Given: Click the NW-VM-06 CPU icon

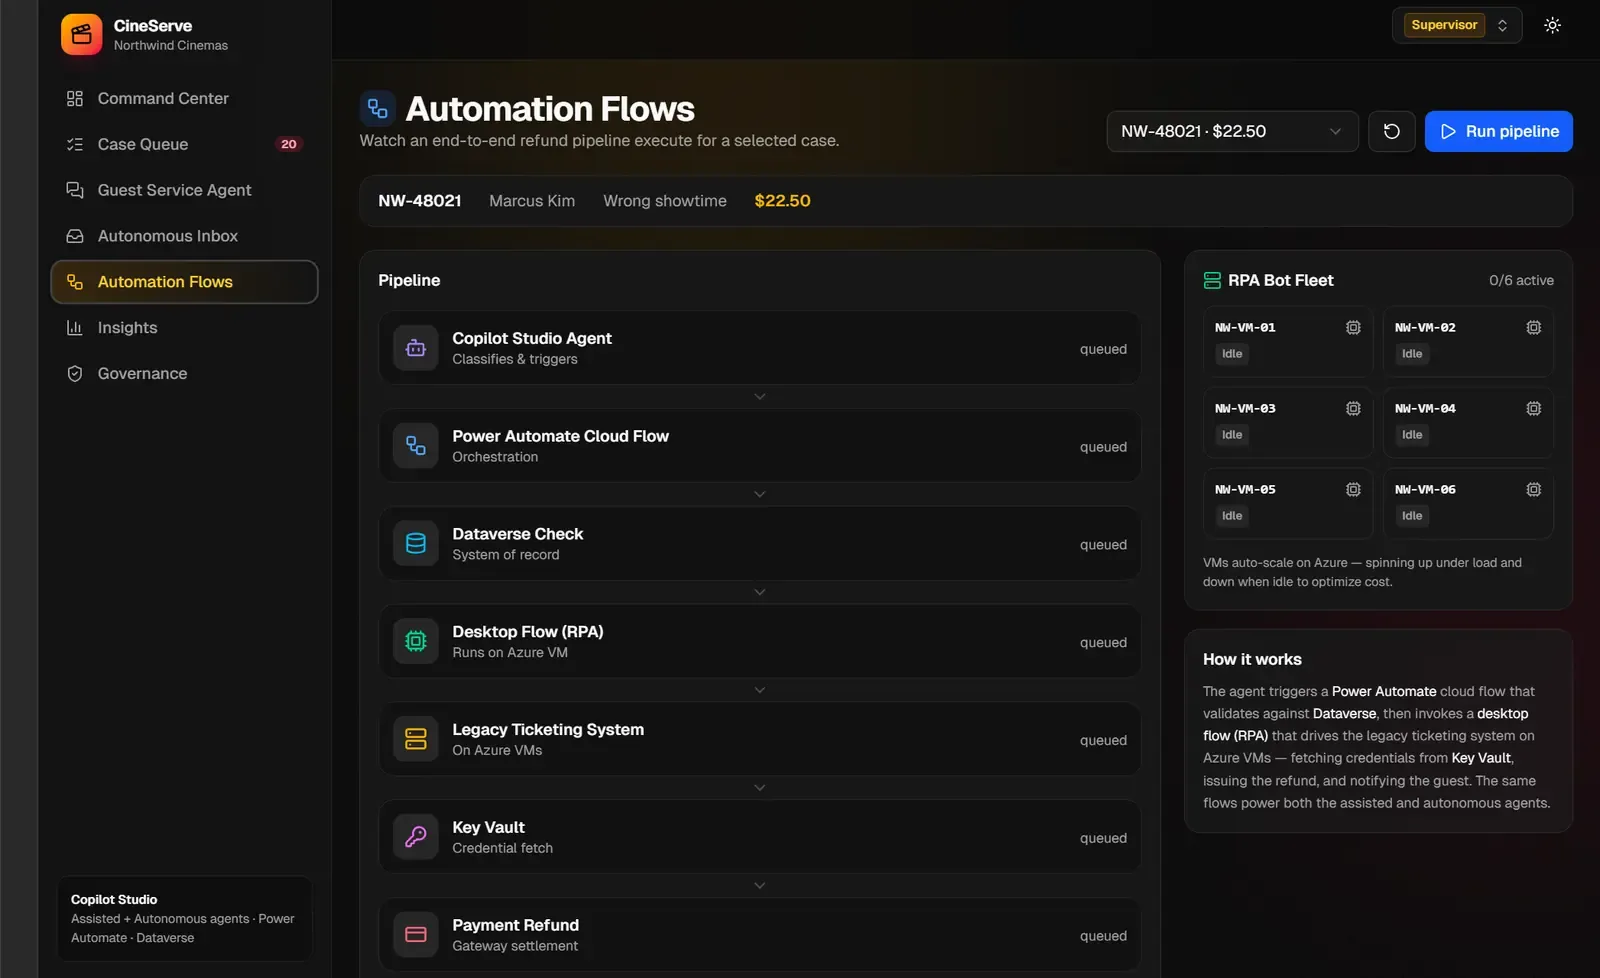Looking at the screenshot, I should click(1533, 490).
